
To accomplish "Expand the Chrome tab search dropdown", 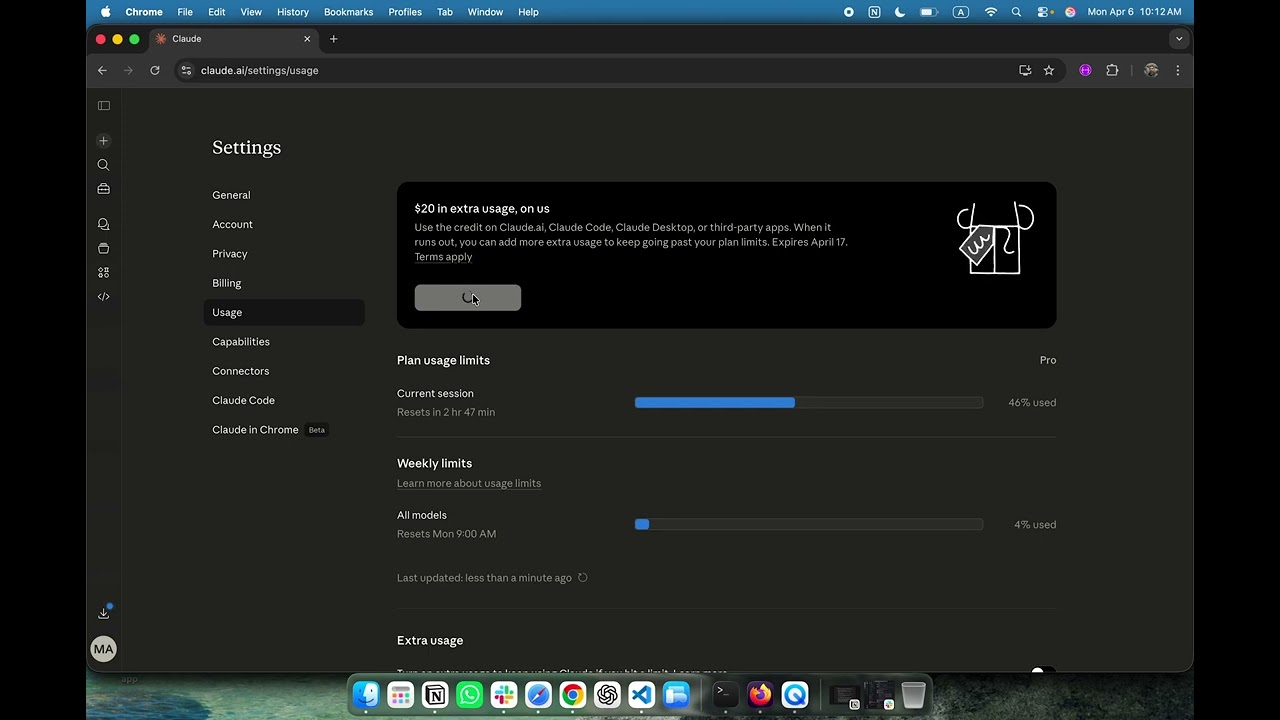I will [1179, 39].
